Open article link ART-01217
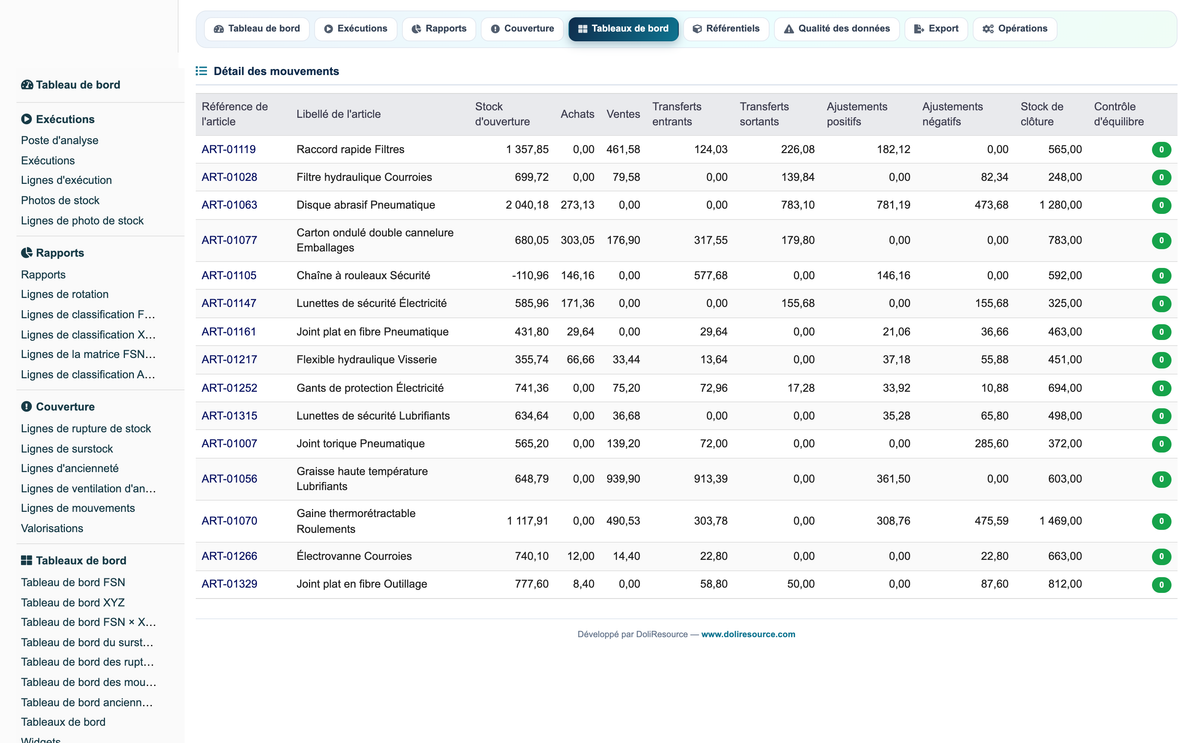1200x743 pixels. tap(229, 360)
